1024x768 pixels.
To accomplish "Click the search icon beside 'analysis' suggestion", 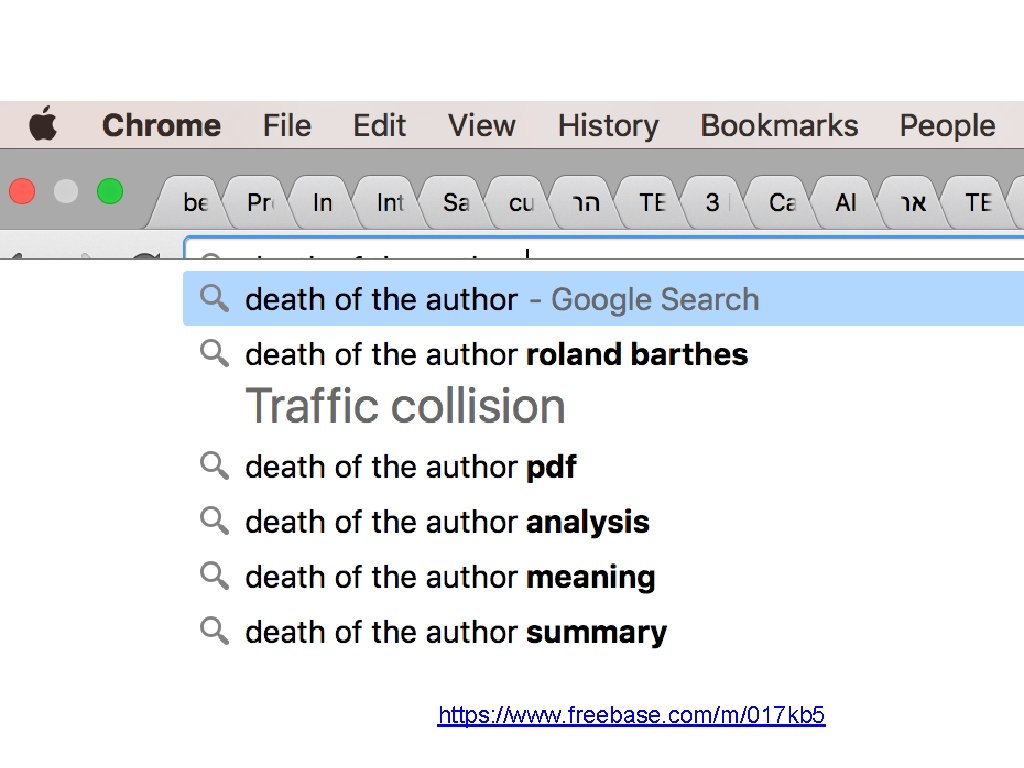I will click(214, 520).
